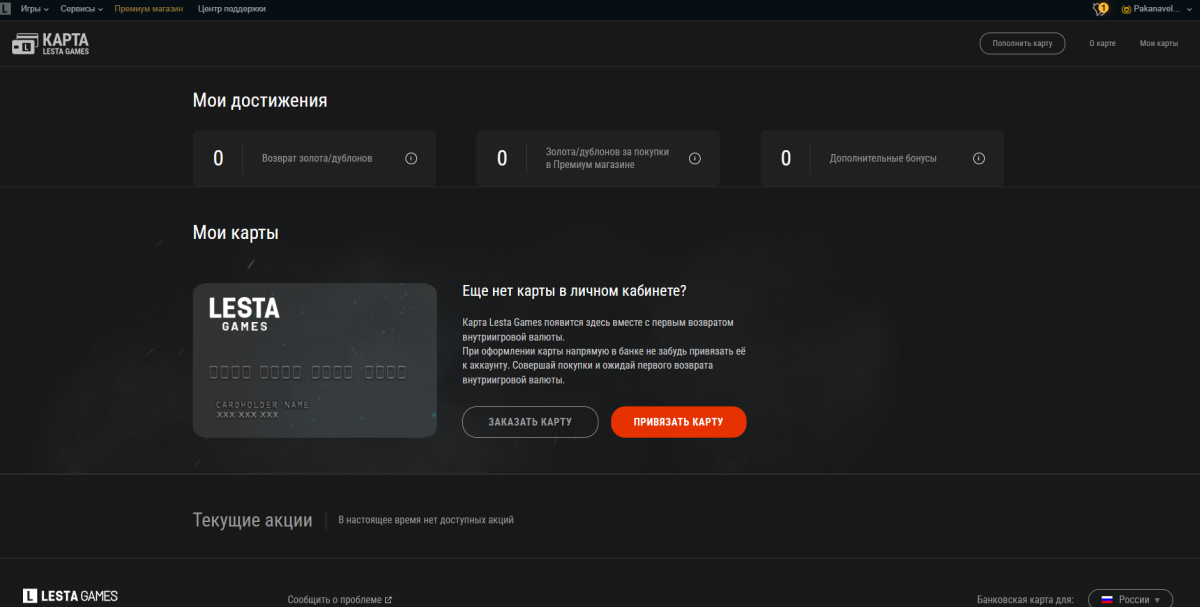
Task: Click the Мои достижения heading
Action: click(x=260, y=101)
